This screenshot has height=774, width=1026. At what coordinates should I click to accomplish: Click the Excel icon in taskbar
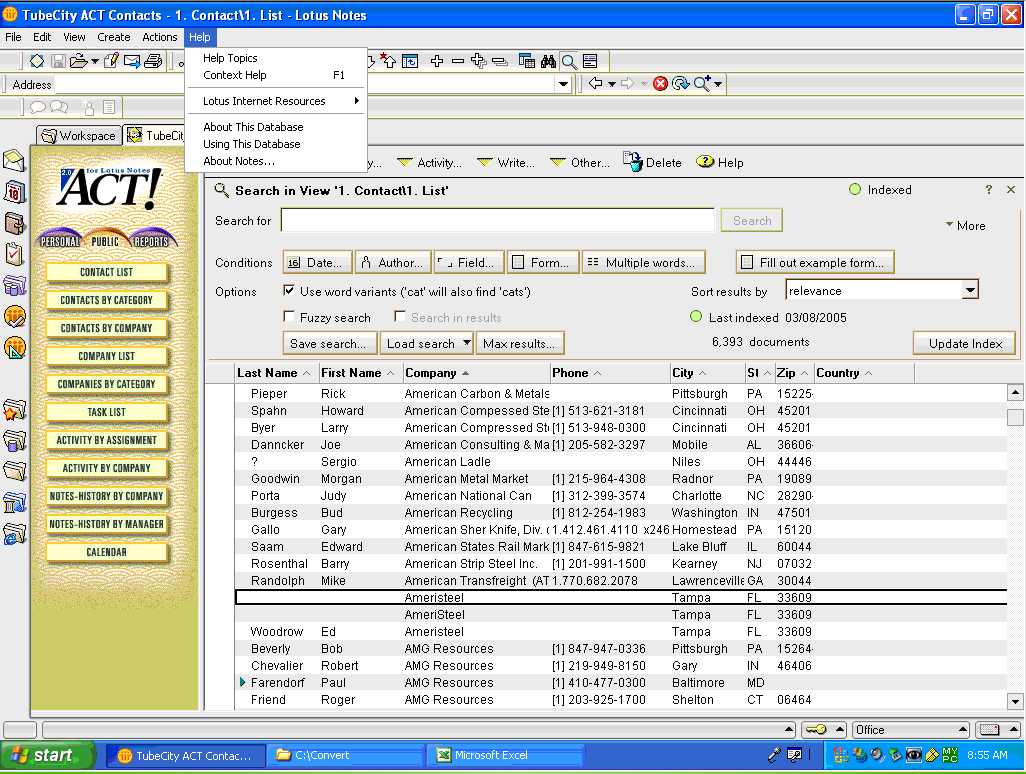[x=444, y=755]
